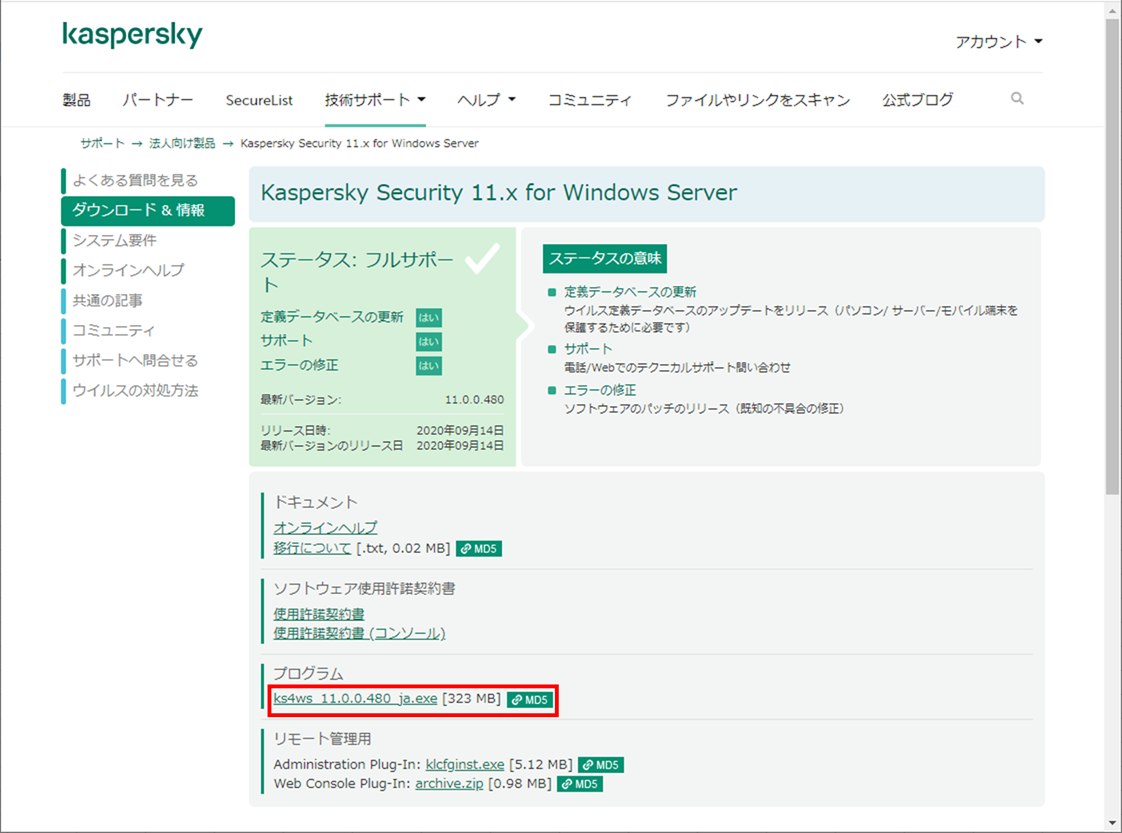This screenshot has width=1122, height=833.
Task: Show MD5 for ks4ws installer
Action: [x=530, y=700]
